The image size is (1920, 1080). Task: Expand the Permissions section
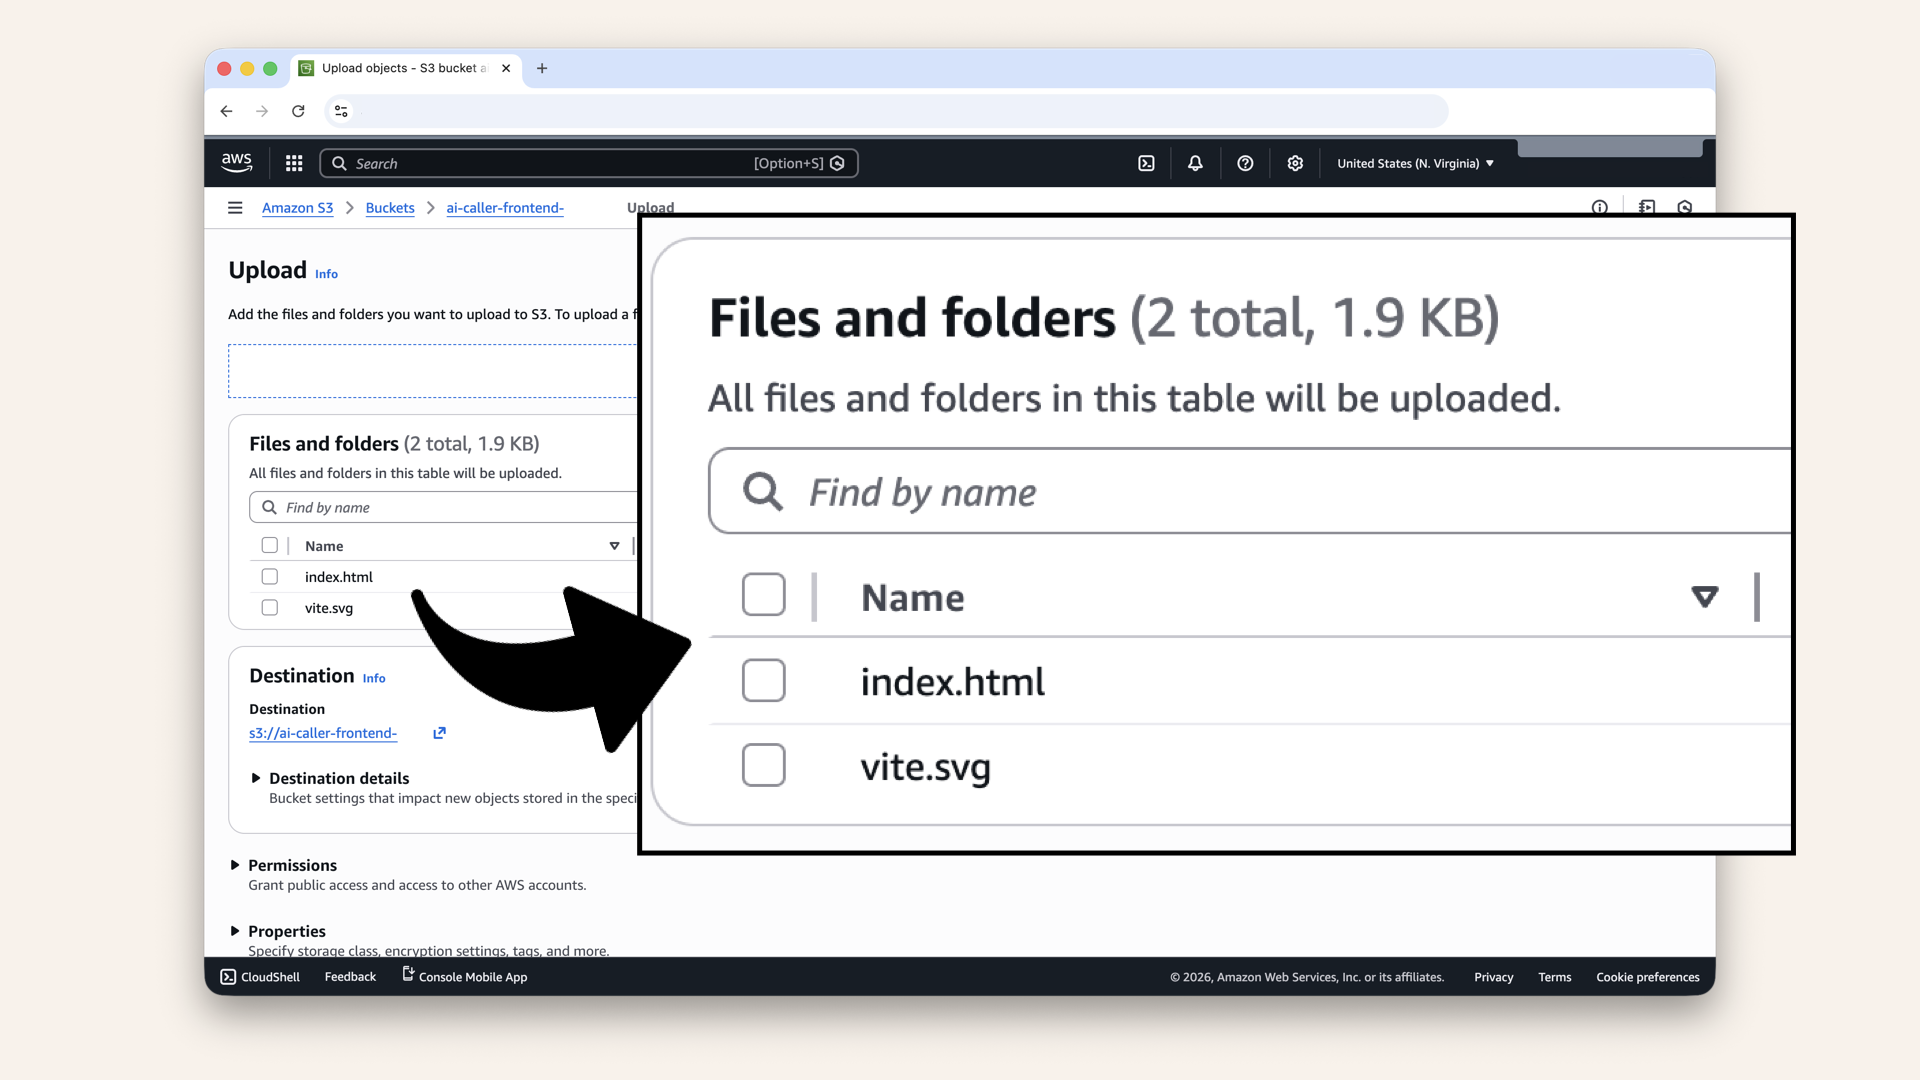click(x=236, y=865)
